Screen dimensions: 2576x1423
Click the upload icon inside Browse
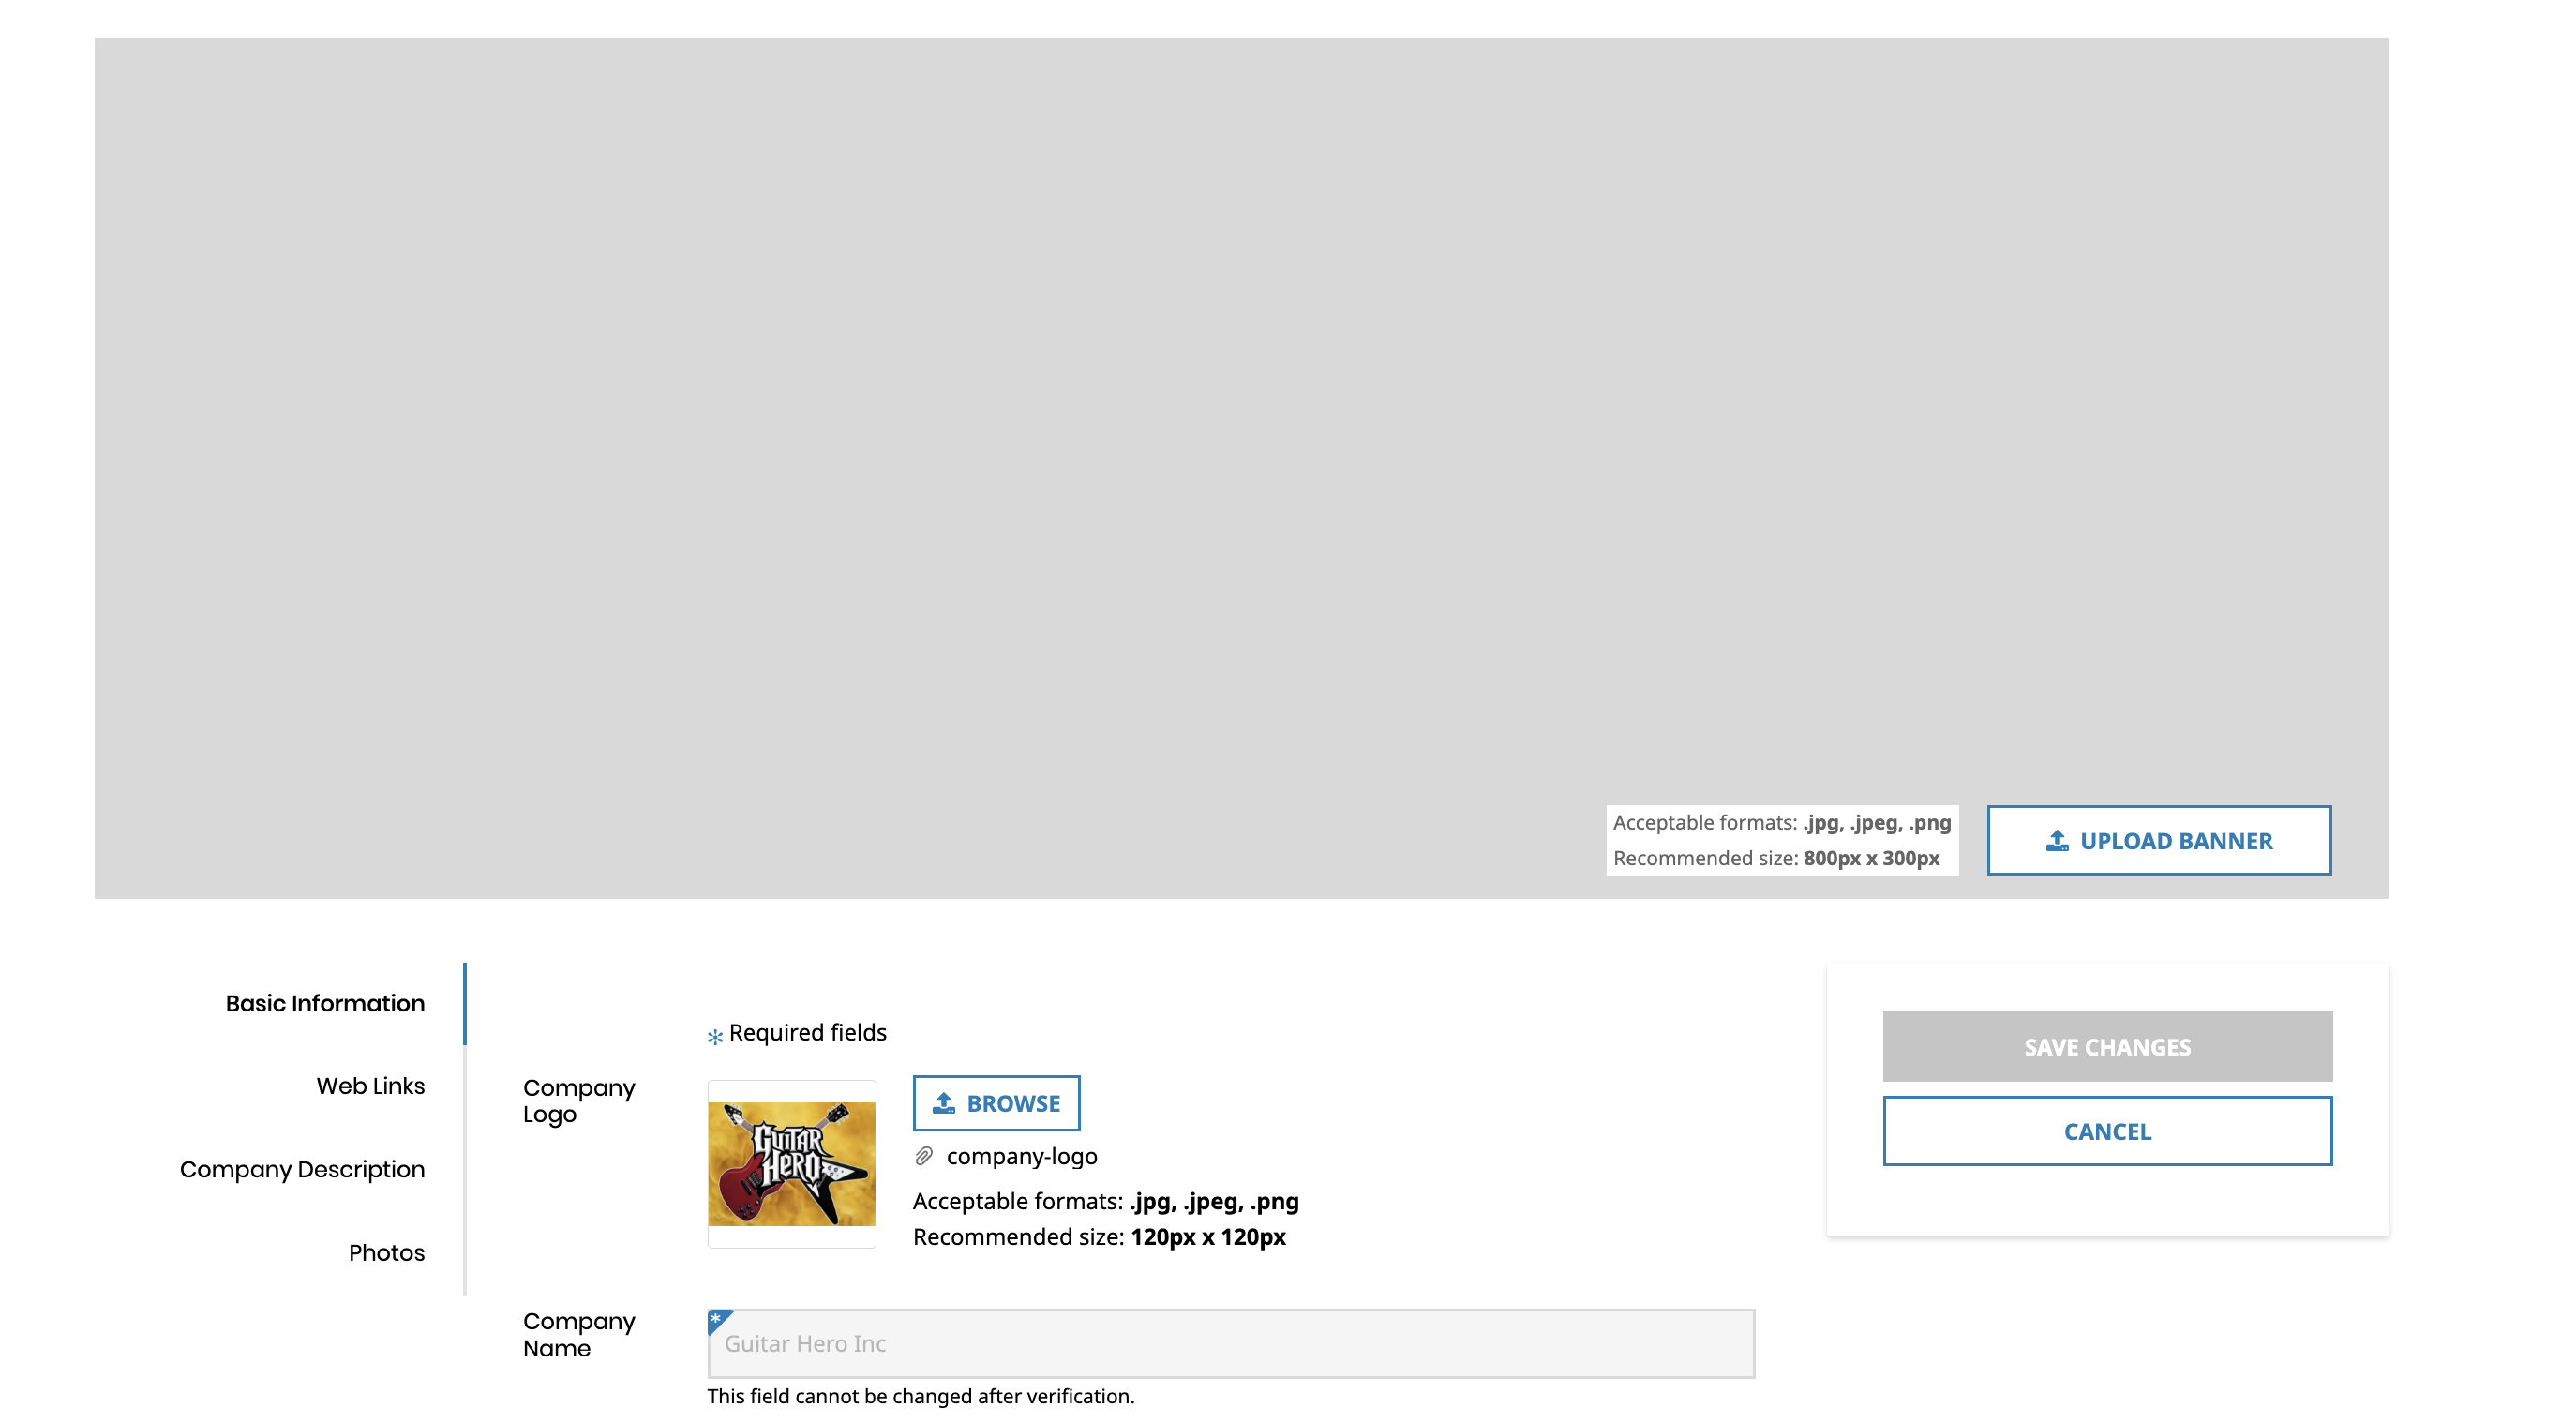click(x=943, y=1103)
